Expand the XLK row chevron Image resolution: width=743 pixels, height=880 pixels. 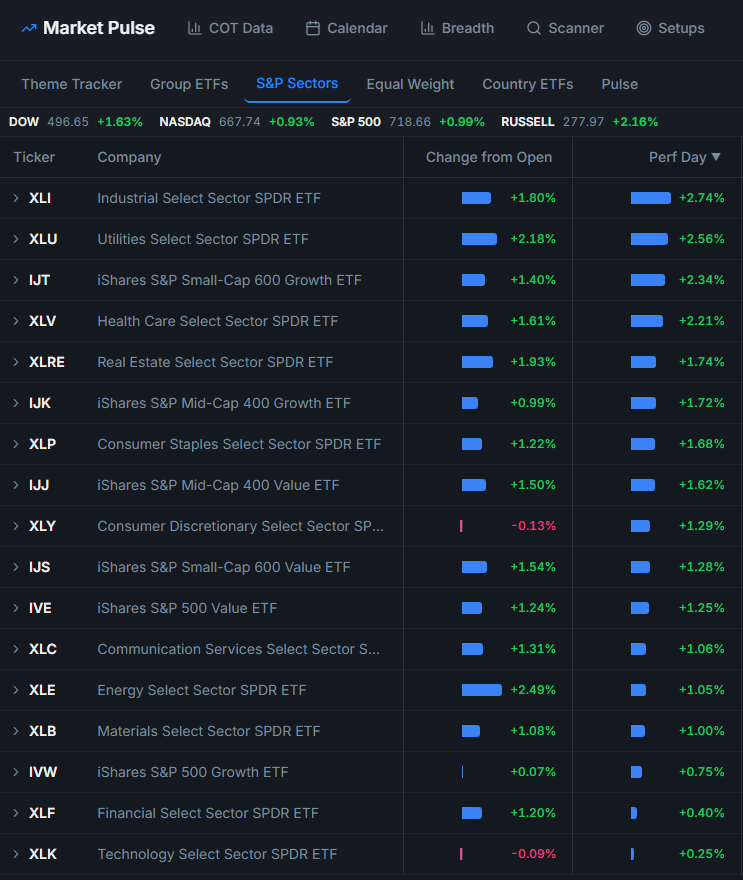coord(16,854)
